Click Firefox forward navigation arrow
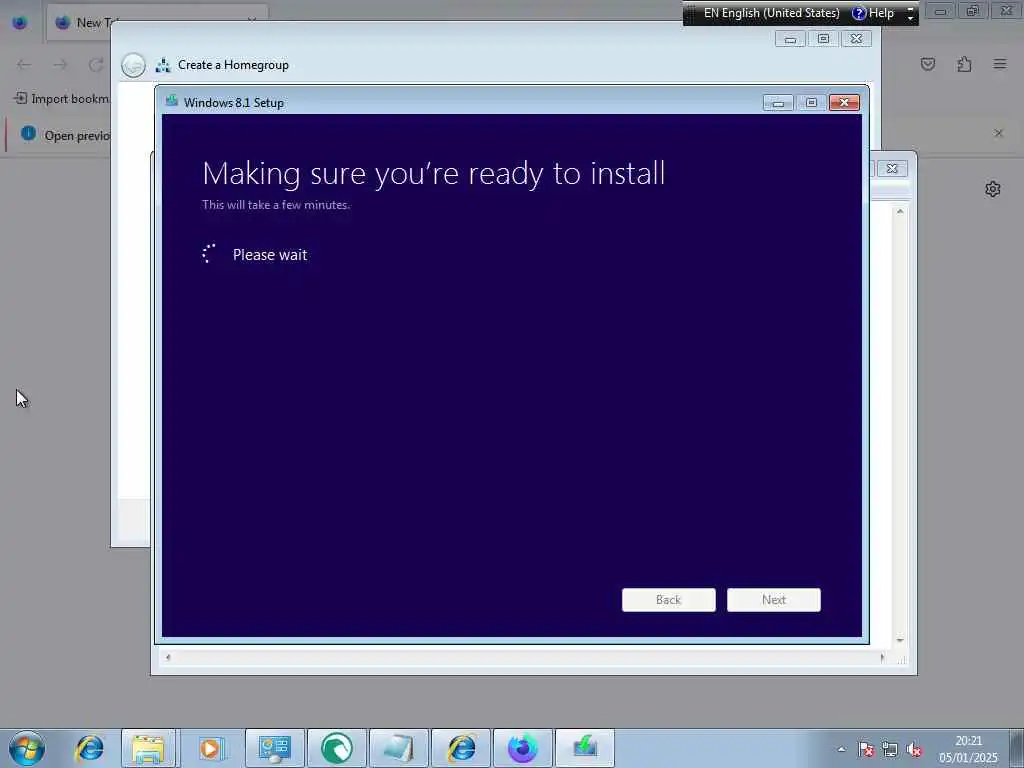 pos(60,64)
